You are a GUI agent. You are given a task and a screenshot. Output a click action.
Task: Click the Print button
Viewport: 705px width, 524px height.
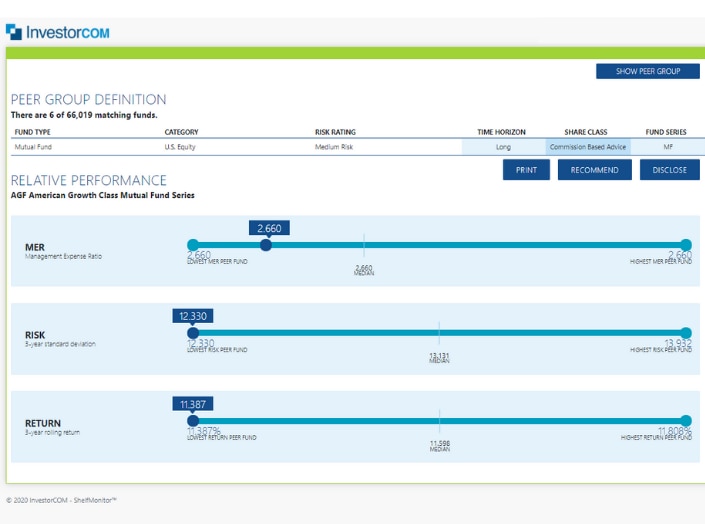pyautogui.click(x=526, y=170)
